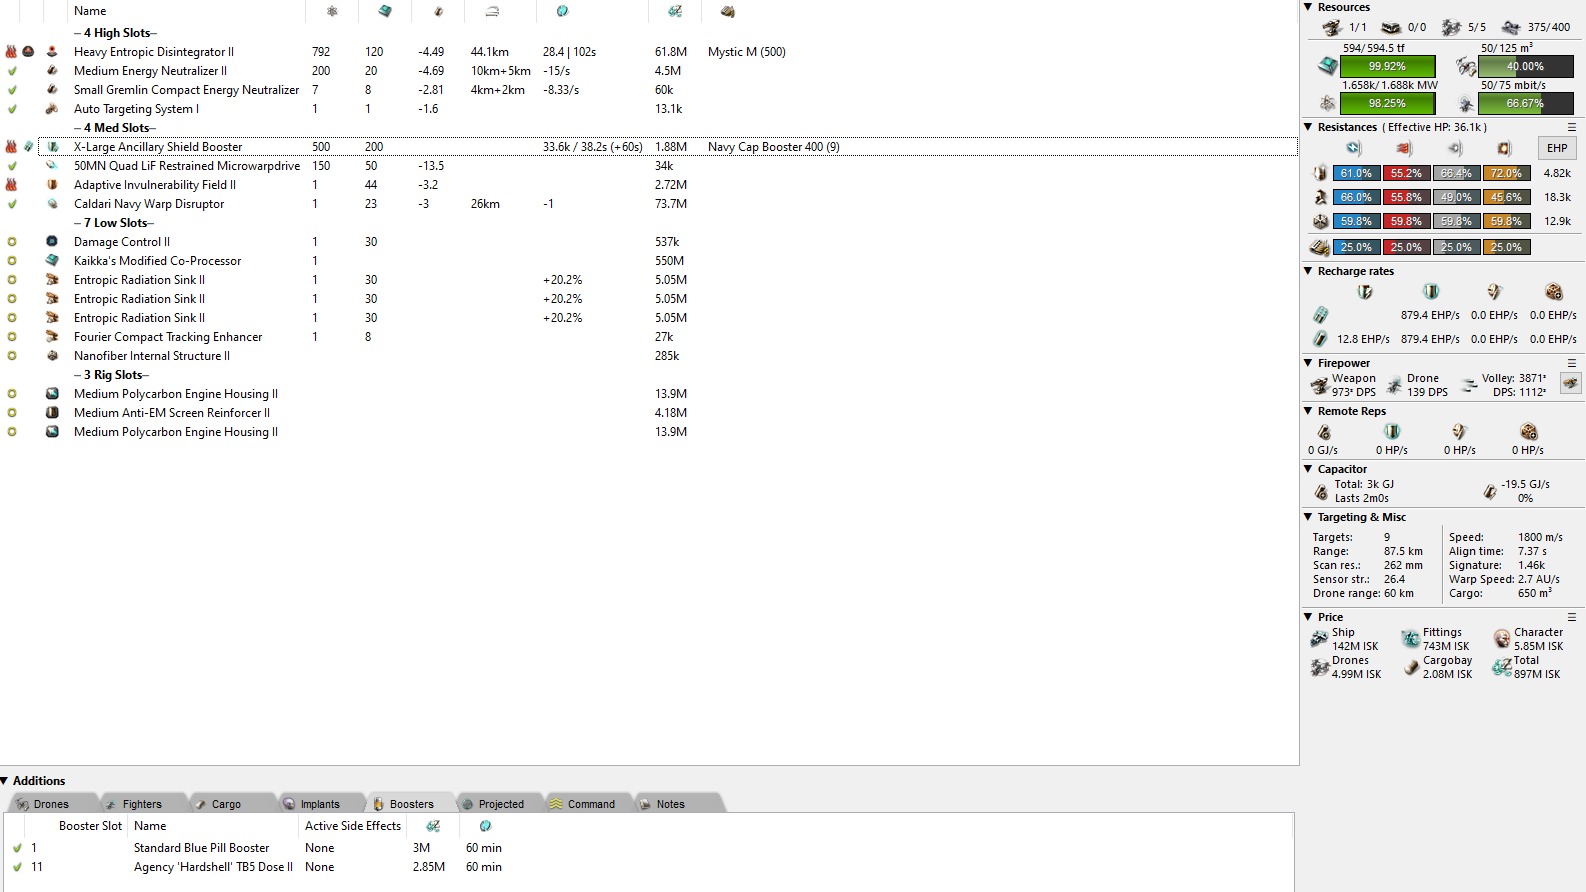1586x892 pixels.
Task: Click the explosive resistance column icon
Action: (x=1504, y=148)
